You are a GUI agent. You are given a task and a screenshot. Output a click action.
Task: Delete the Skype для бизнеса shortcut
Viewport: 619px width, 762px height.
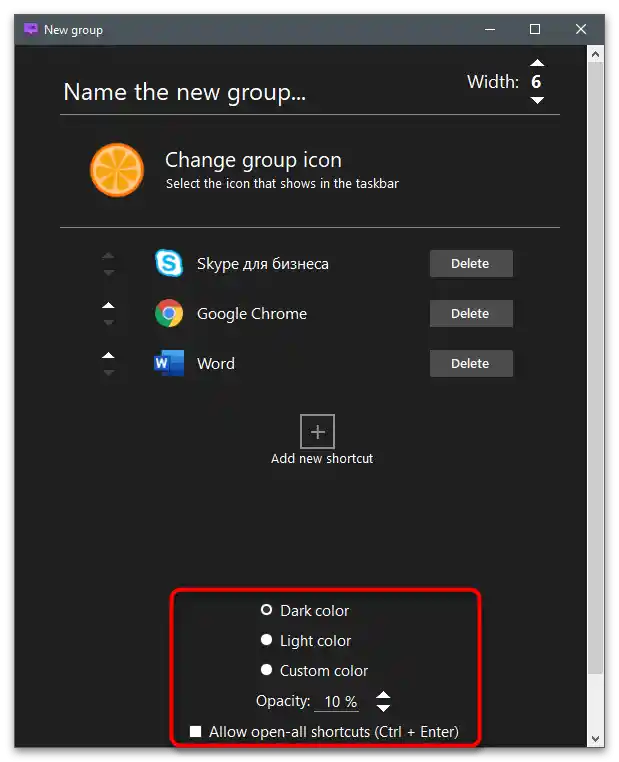471,263
